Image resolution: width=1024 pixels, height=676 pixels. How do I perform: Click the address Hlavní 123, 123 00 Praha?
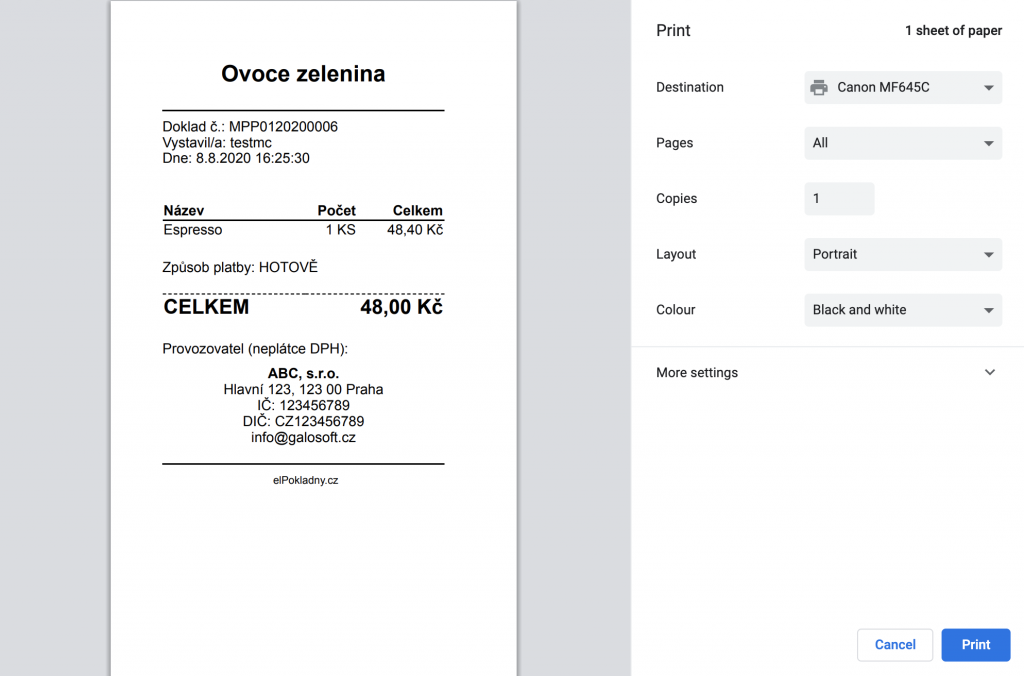click(303, 389)
